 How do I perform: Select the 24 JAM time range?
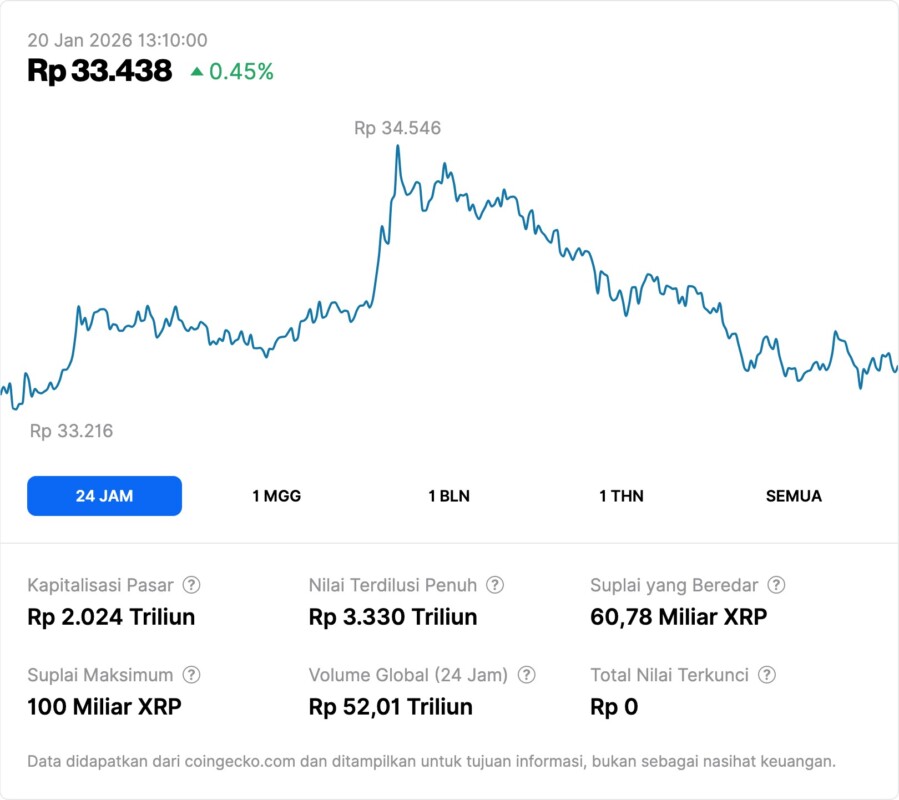point(104,496)
